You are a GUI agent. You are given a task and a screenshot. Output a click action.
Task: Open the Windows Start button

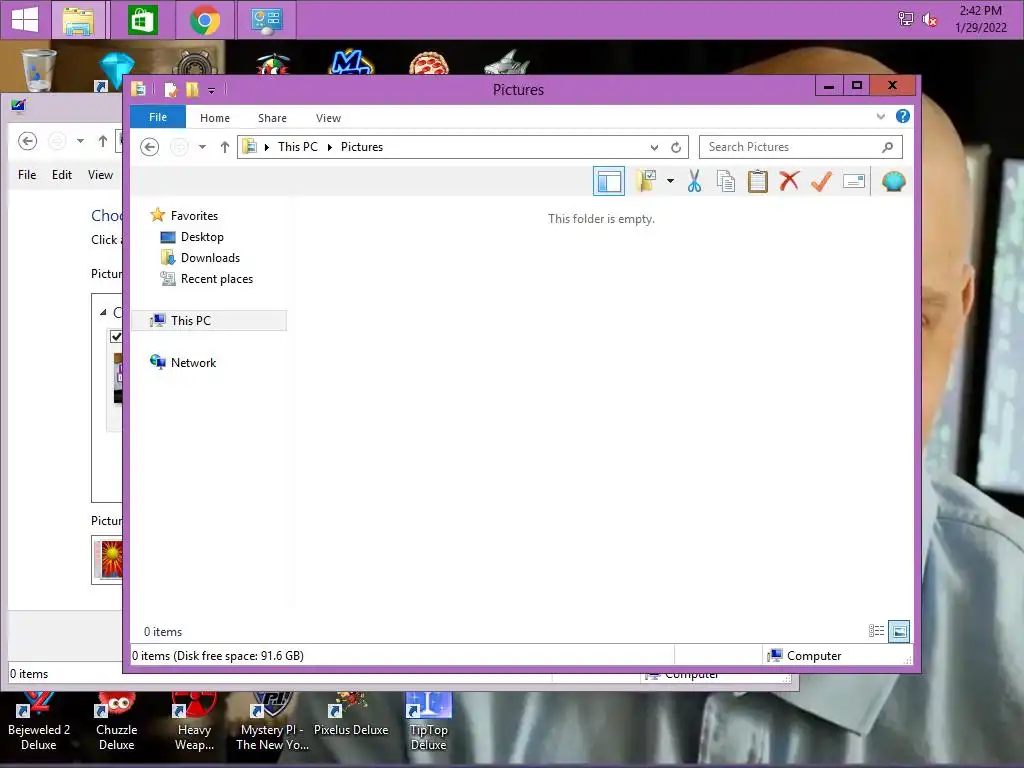pyautogui.click(x=25, y=20)
